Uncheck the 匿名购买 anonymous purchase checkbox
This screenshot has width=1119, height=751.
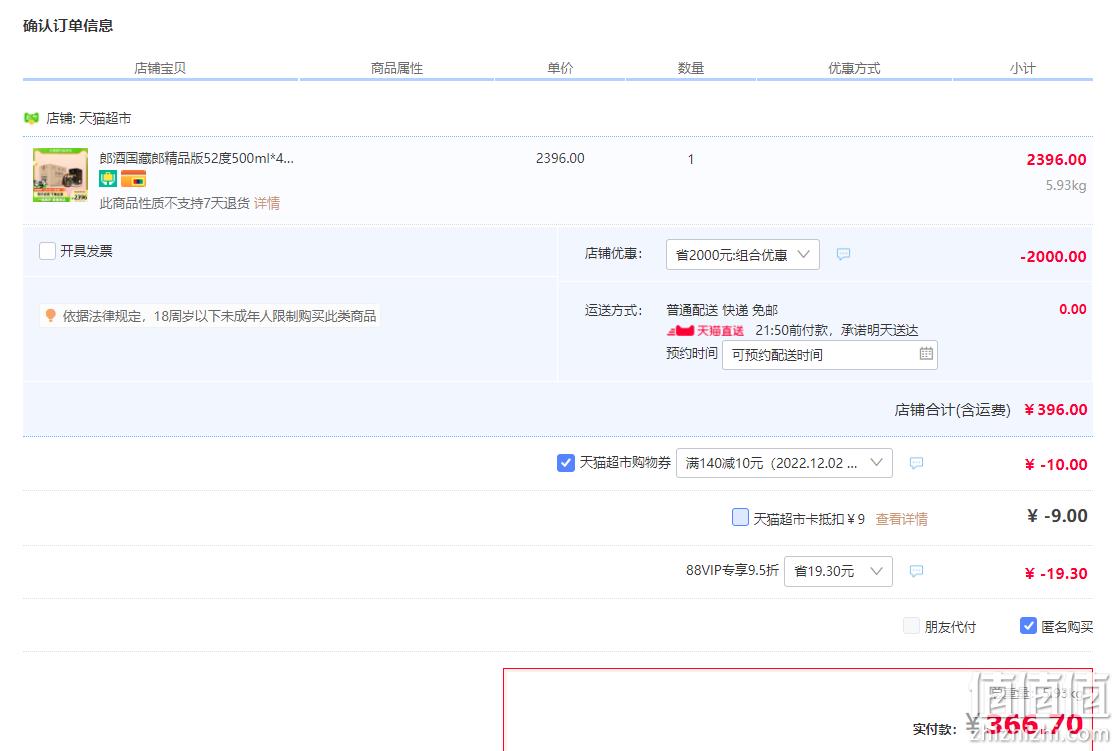1028,625
